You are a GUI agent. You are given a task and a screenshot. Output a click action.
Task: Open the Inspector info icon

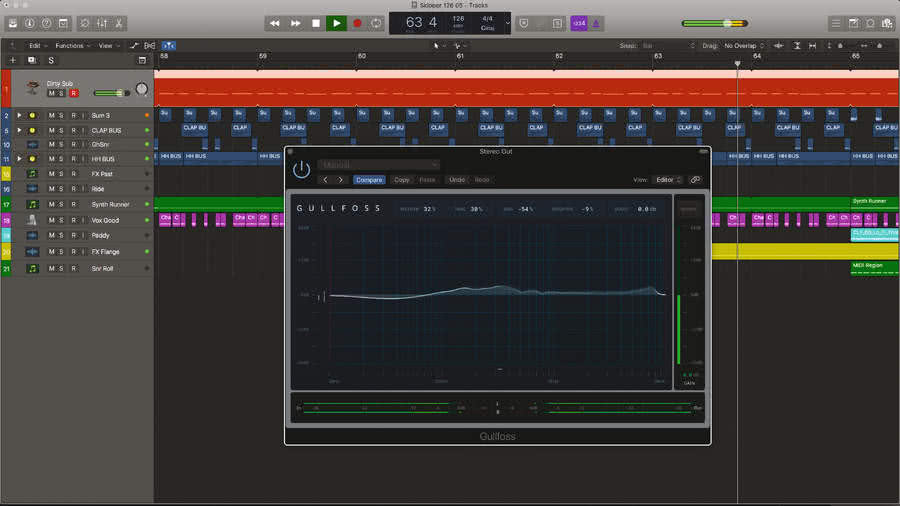coord(29,24)
